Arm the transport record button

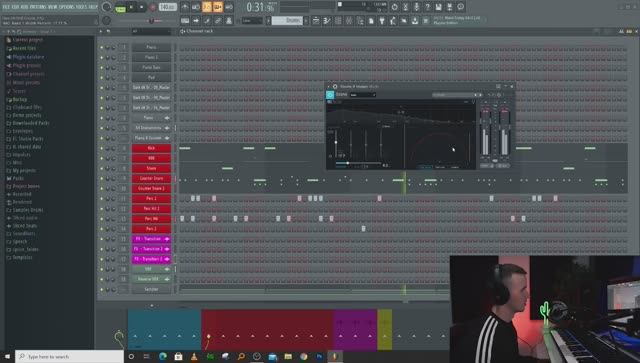[x=153, y=7]
